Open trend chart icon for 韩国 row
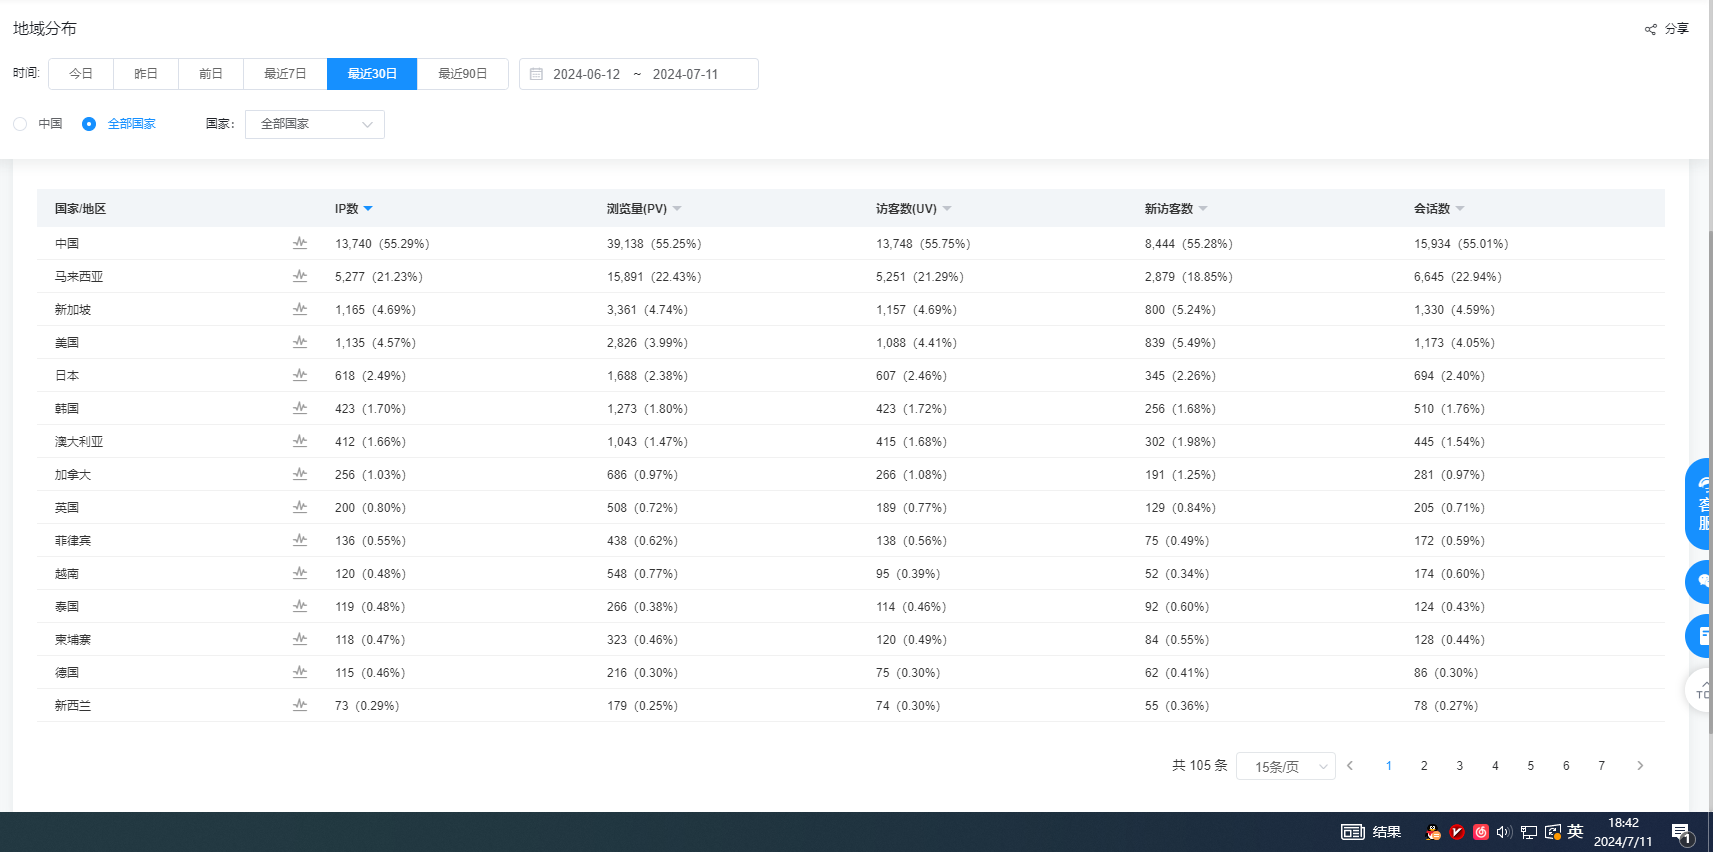Viewport: 1713px width, 852px height. click(300, 408)
